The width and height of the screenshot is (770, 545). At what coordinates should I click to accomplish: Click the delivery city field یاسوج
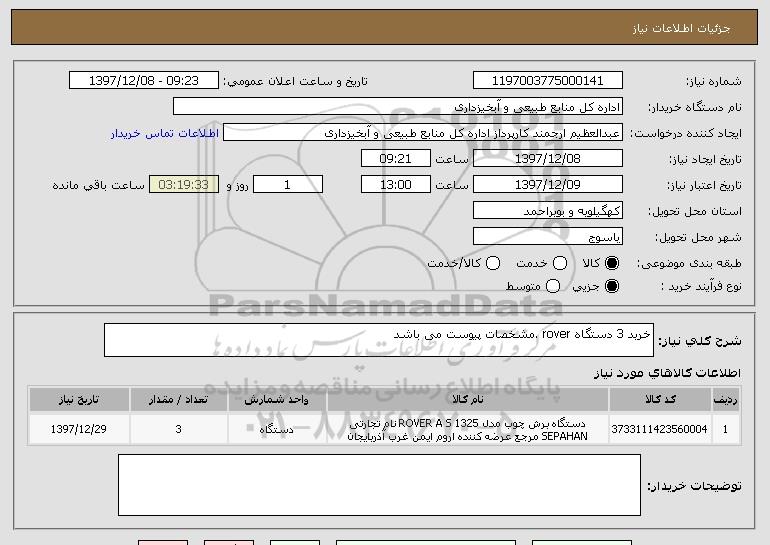pos(547,237)
